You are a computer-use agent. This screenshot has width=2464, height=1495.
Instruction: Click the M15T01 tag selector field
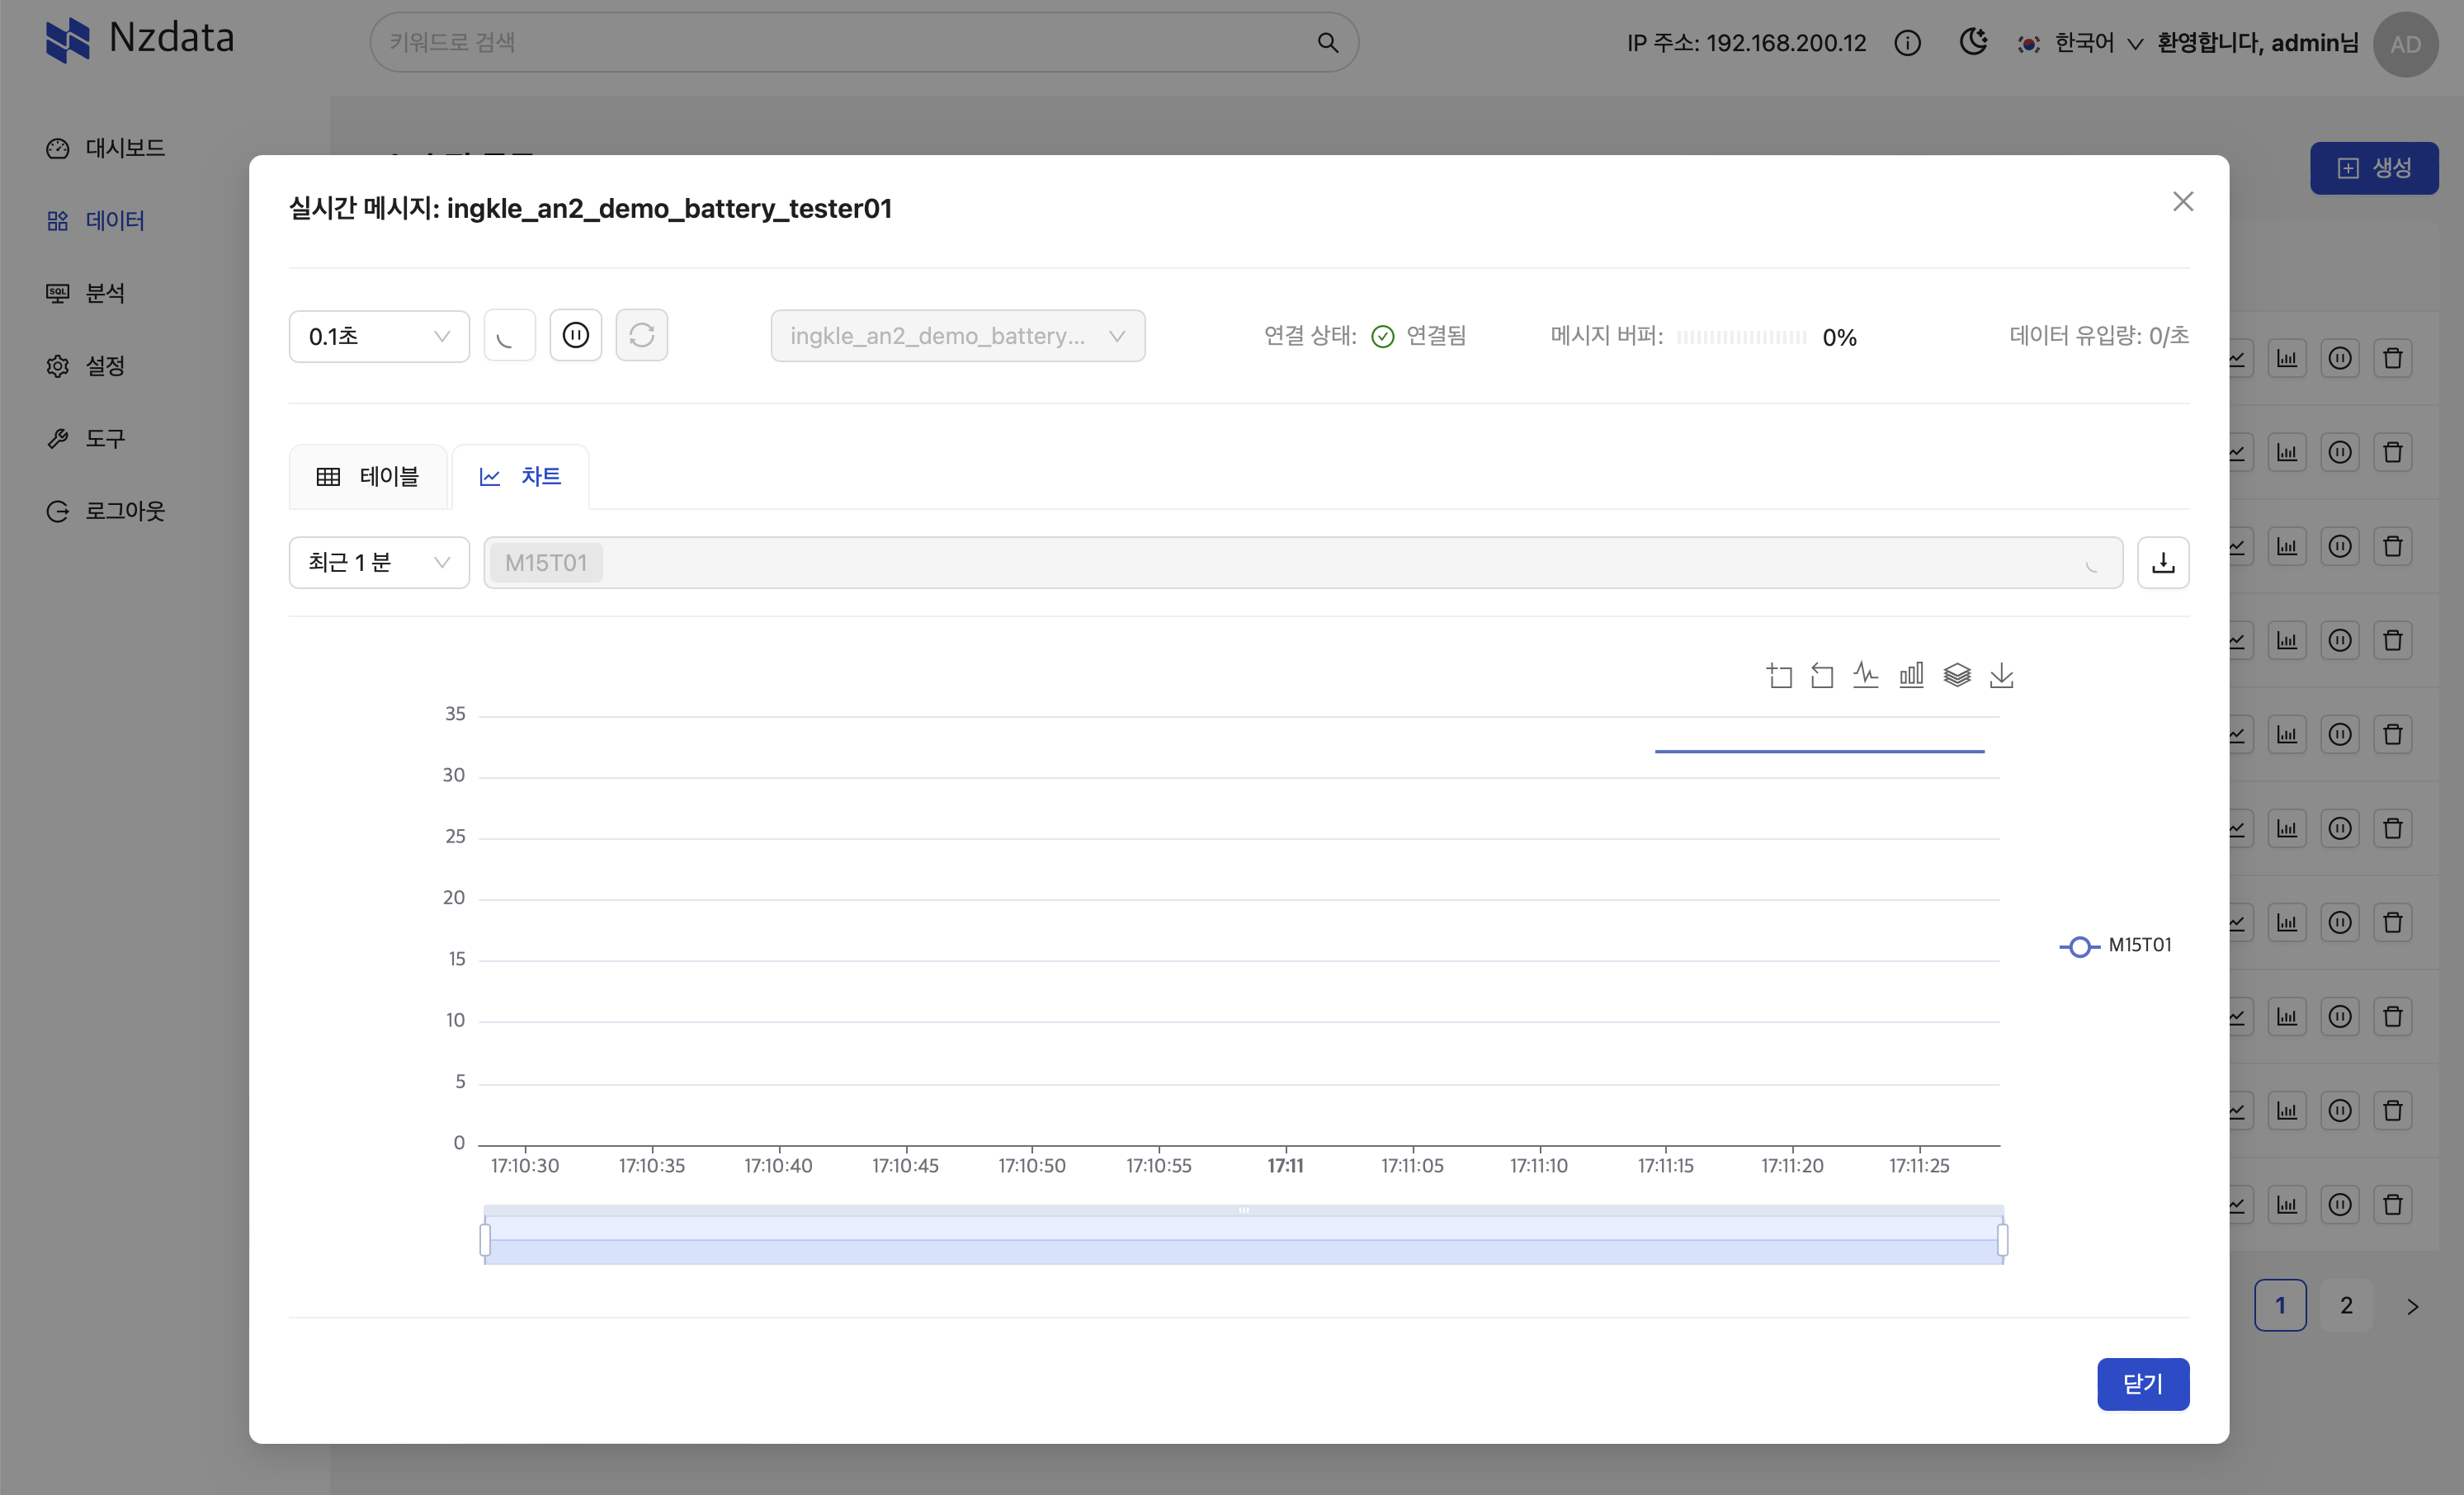pyautogui.click(x=1303, y=563)
